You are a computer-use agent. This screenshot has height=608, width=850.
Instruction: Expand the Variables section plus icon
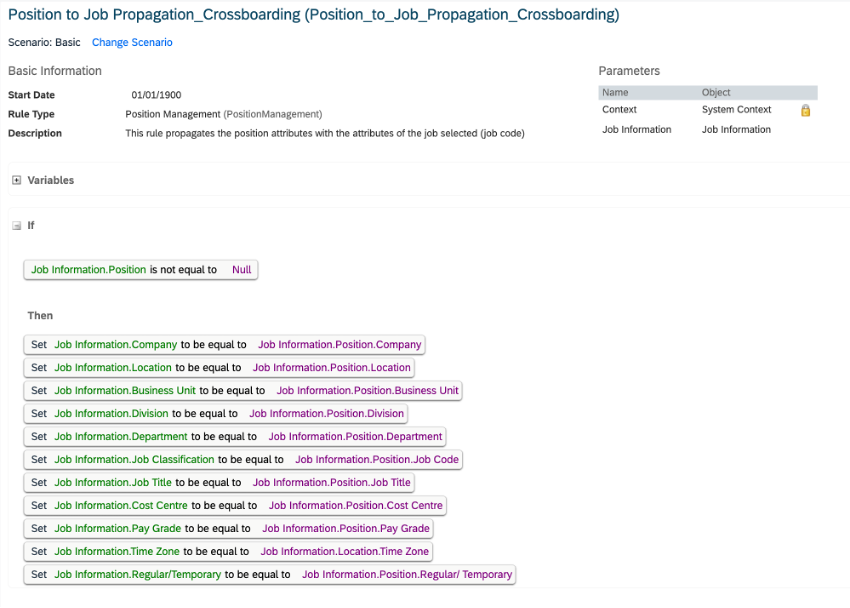pos(17,180)
